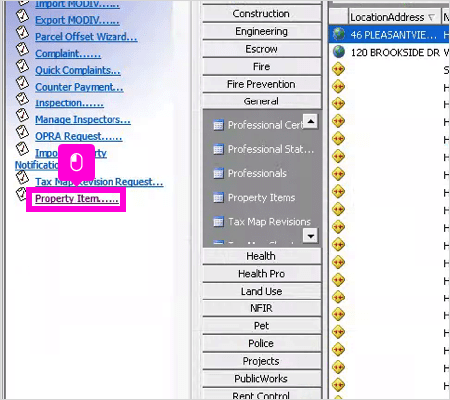Image resolution: width=450 pixels, height=400 pixels.
Task: Click the table icon beside Tax Map Revisions
Action: click(218, 222)
